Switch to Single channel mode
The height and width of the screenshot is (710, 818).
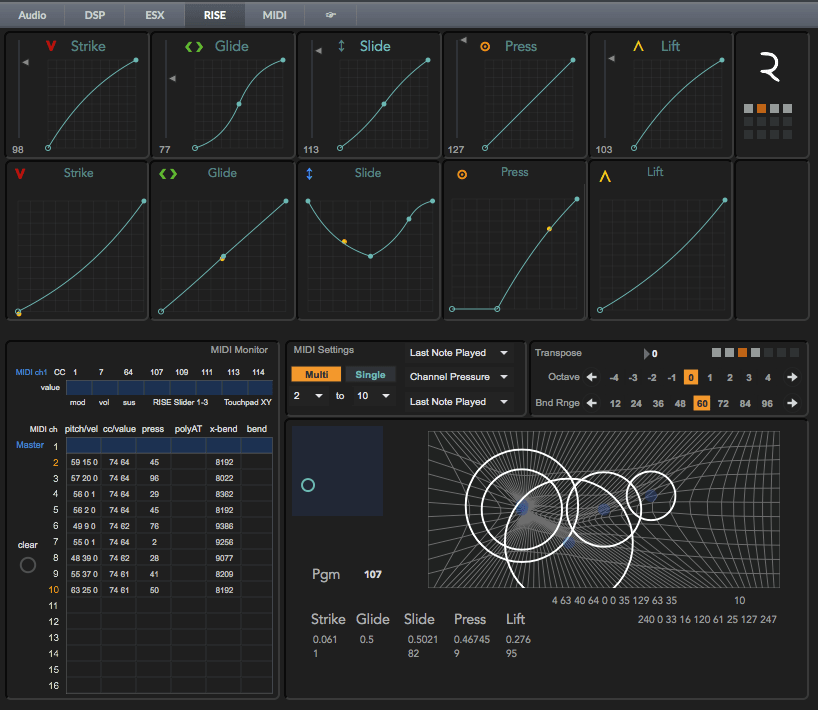pos(370,374)
